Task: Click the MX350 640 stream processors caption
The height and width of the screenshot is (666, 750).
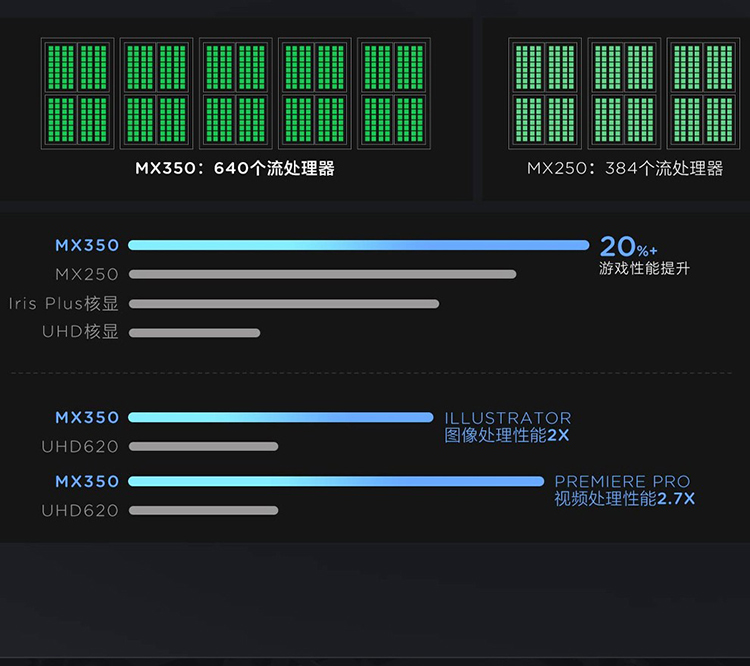Action: pos(235,168)
